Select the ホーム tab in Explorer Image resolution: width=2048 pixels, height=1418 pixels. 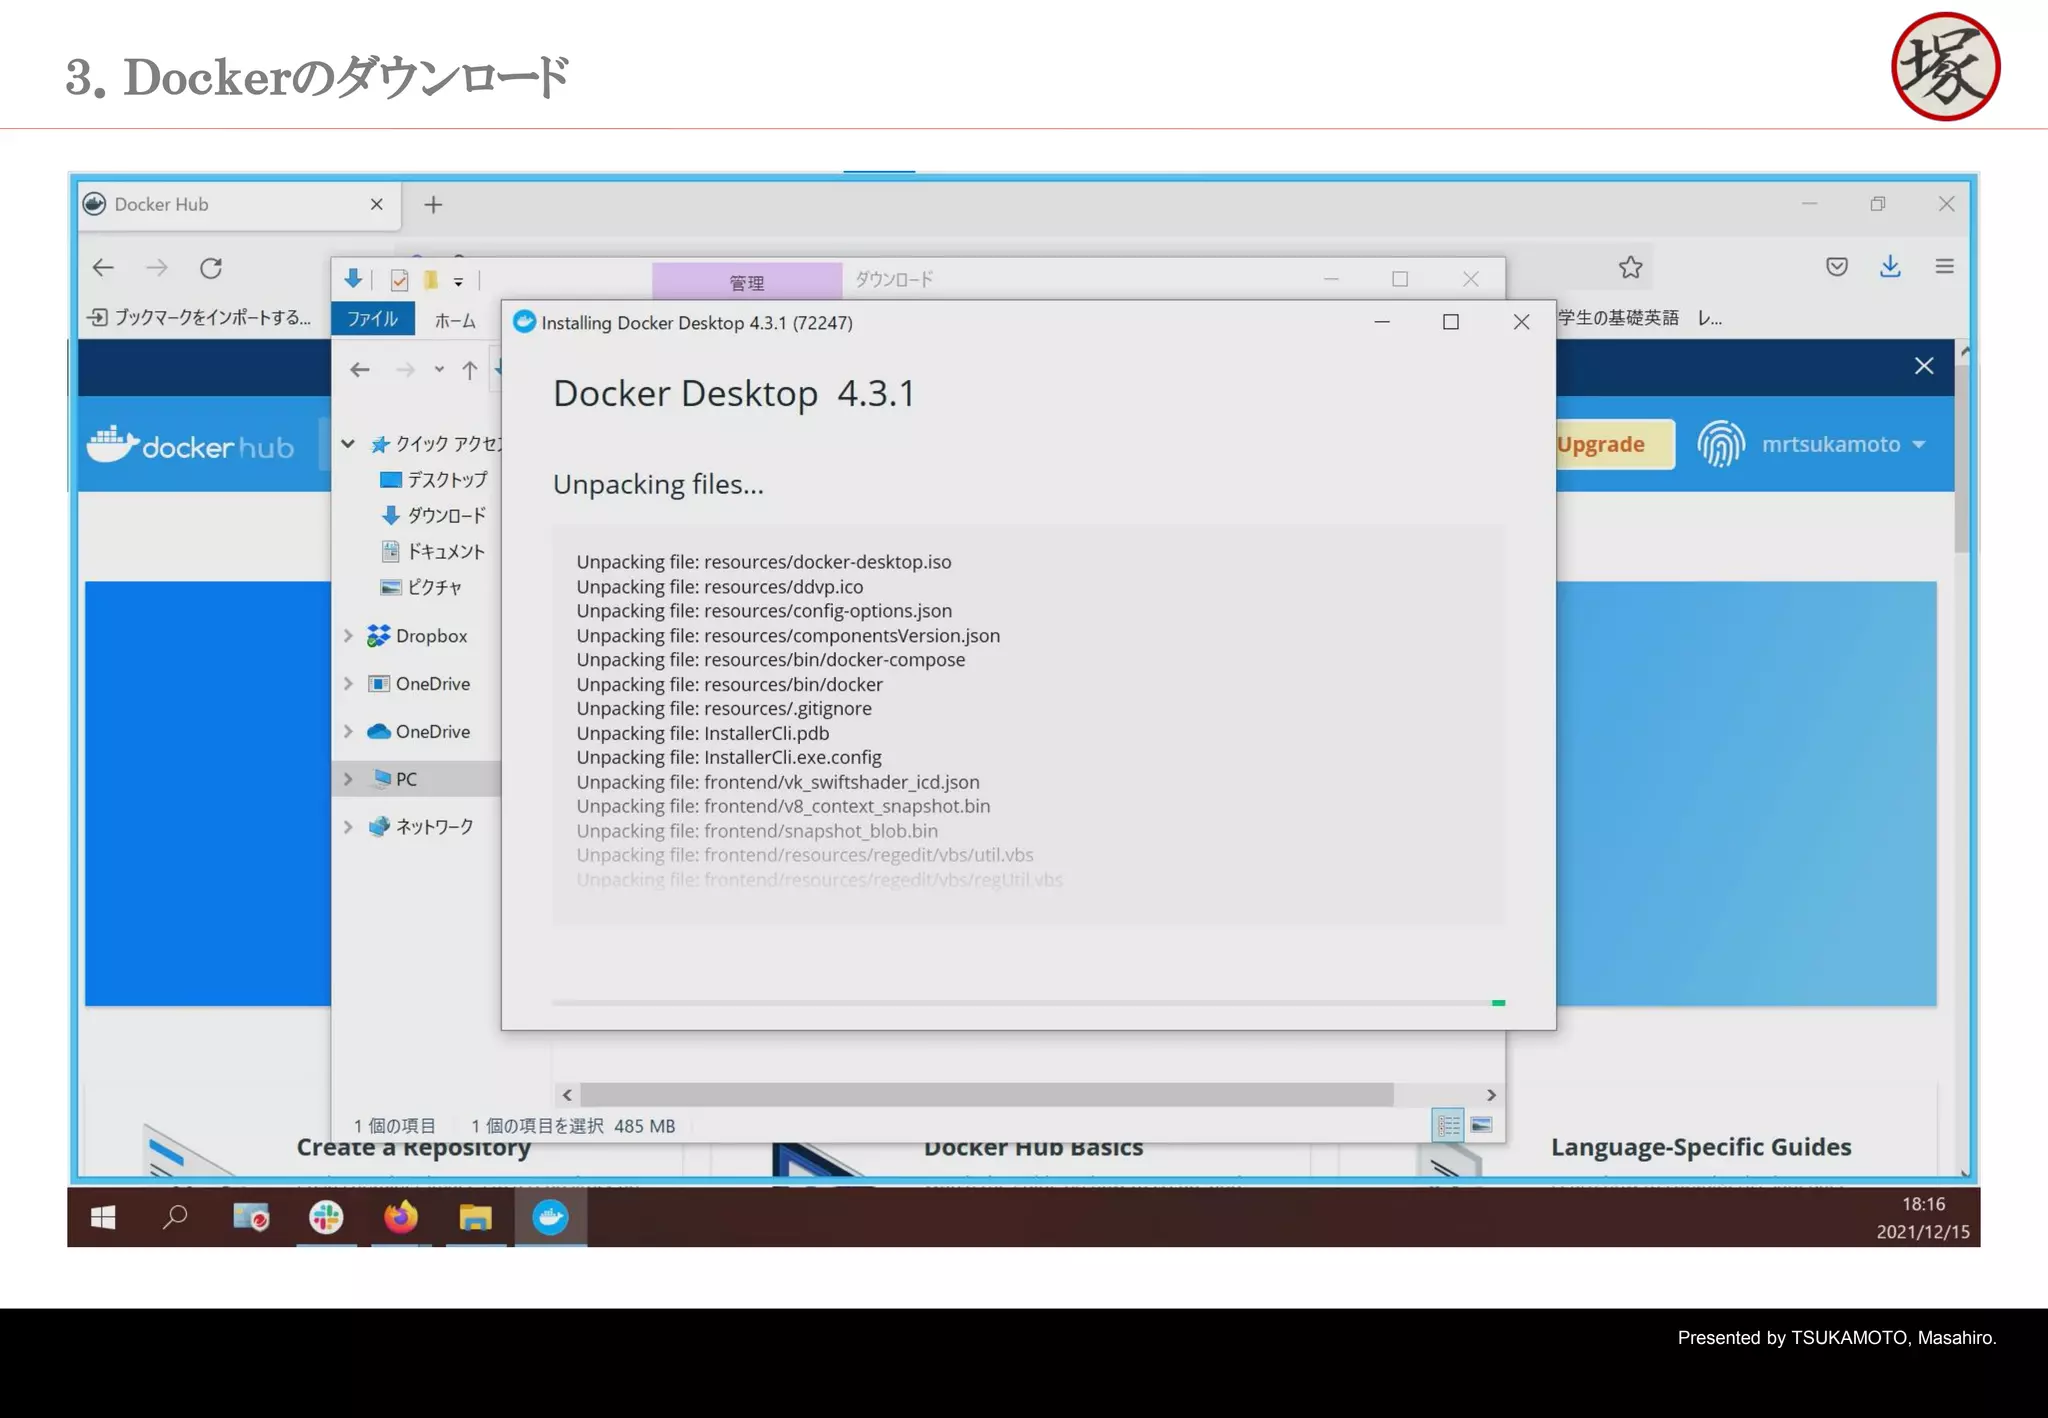pyautogui.click(x=455, y=320)
